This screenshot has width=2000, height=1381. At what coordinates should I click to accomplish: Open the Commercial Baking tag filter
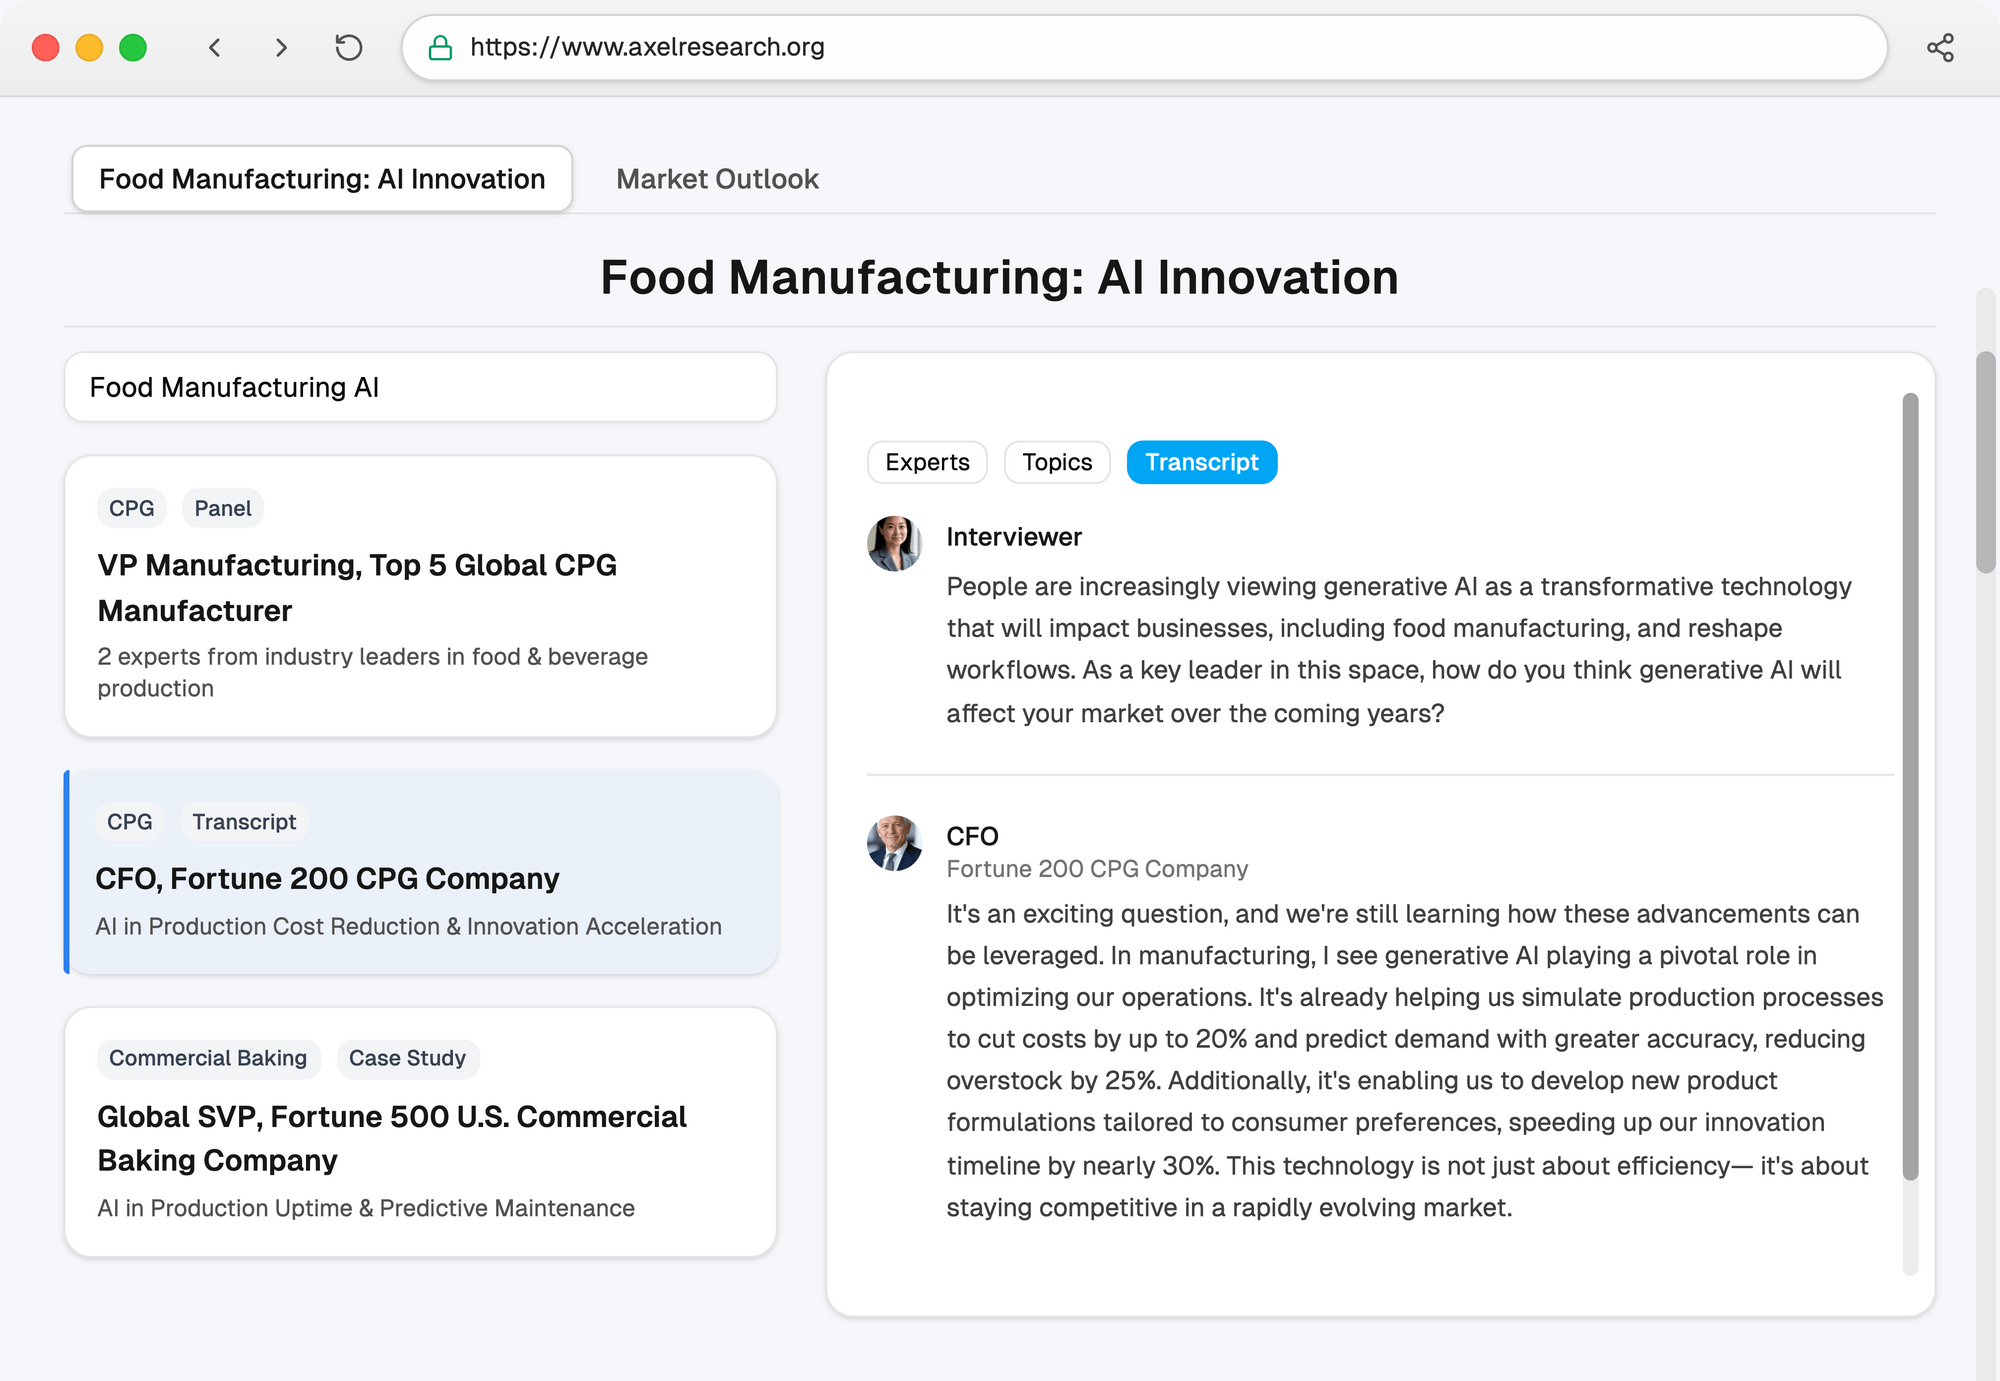coord(208,1058)
